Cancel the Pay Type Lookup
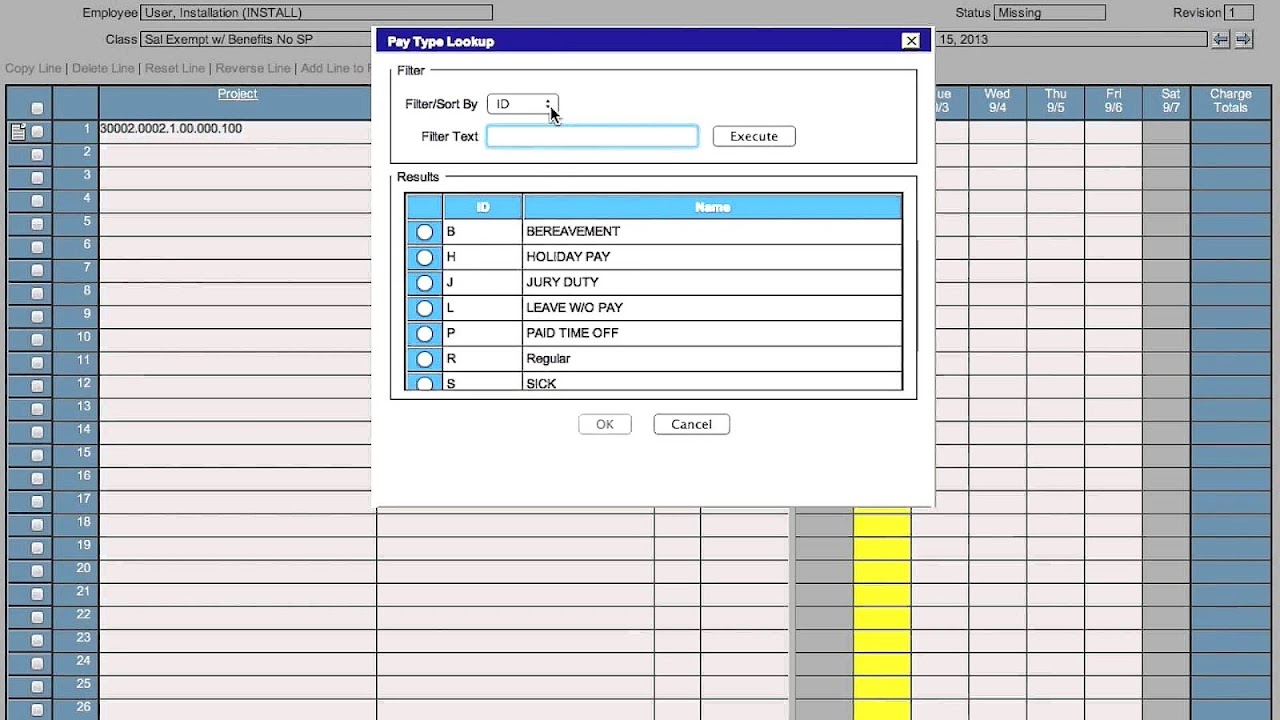The image size is (1280, 720). [691, 424]
